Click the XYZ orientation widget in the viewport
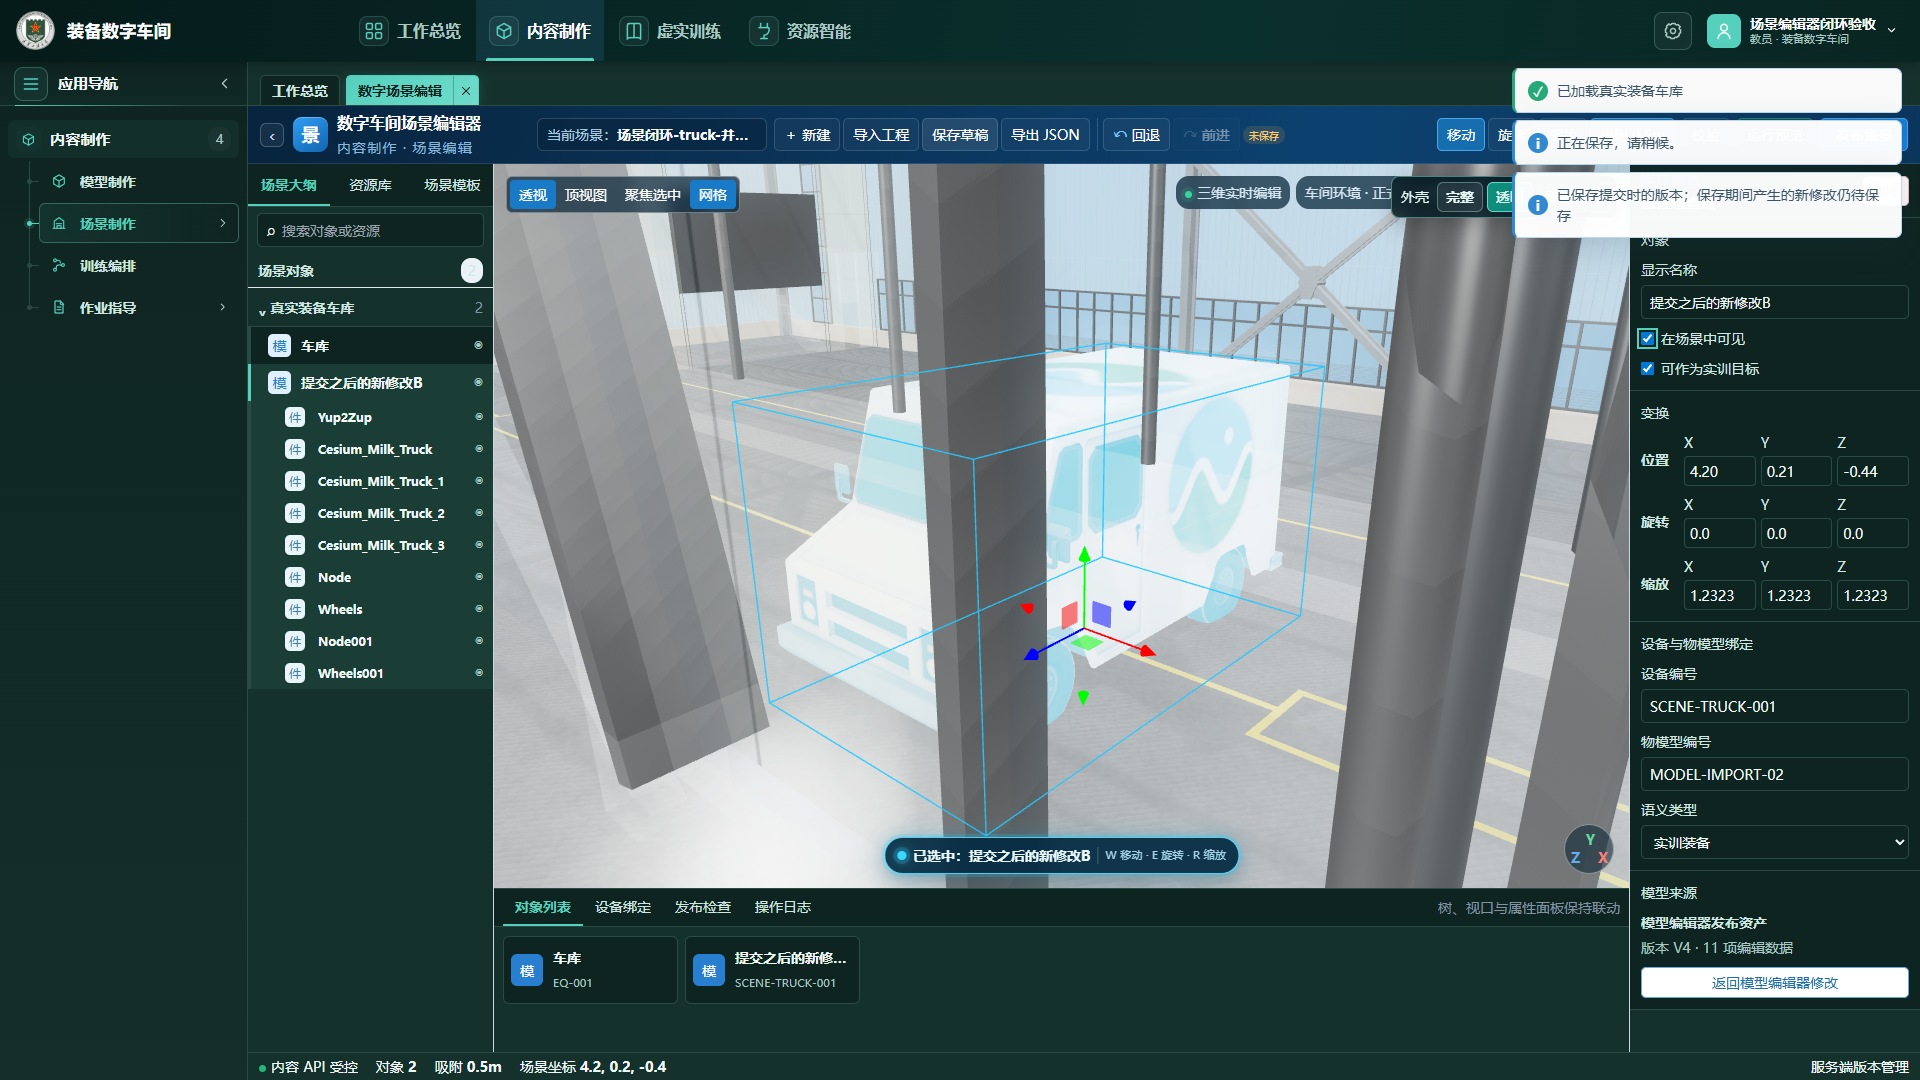The image size is (1920, 1080). 1588,849
